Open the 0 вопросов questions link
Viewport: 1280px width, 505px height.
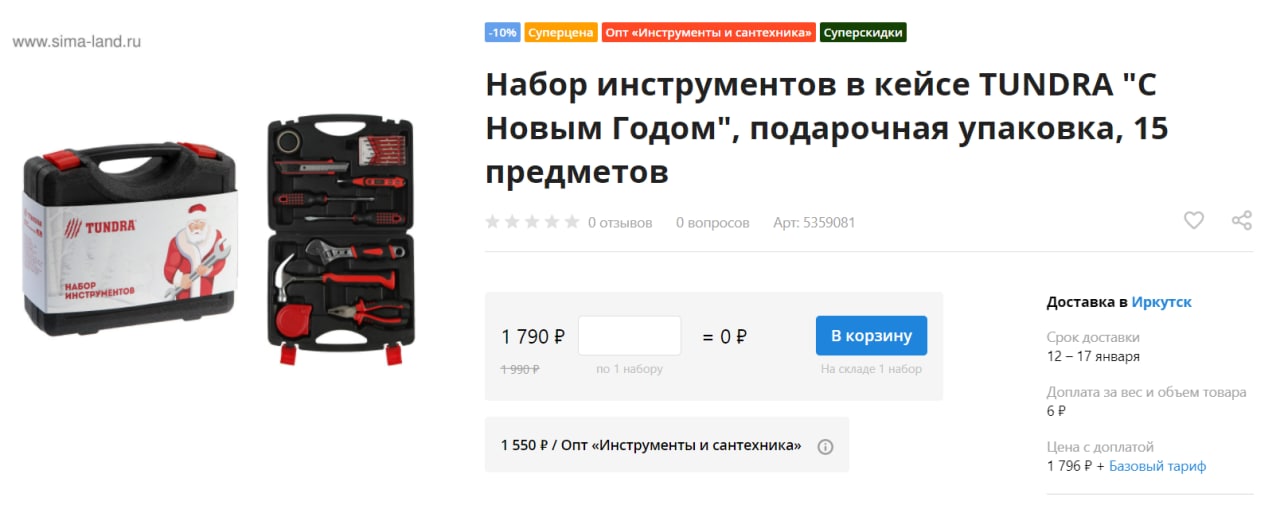[713, 222]
